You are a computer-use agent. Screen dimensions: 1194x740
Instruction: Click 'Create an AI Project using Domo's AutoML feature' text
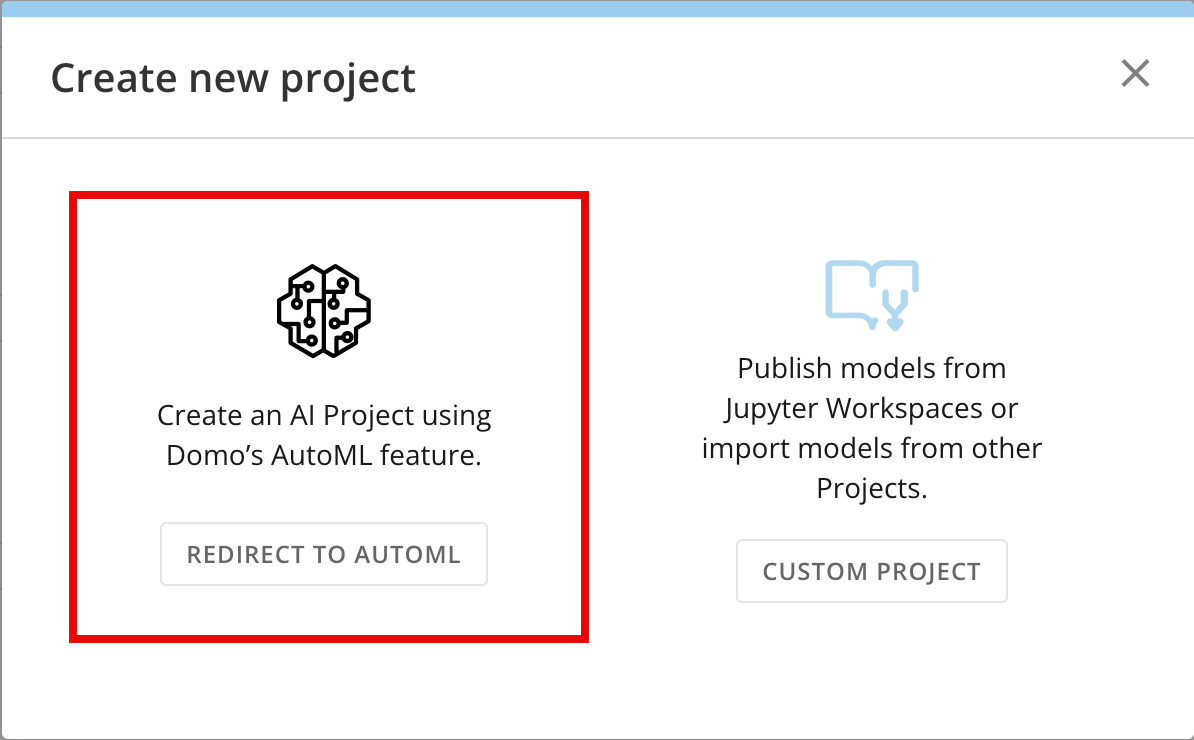pyautogui.click(x=324, y=435)
